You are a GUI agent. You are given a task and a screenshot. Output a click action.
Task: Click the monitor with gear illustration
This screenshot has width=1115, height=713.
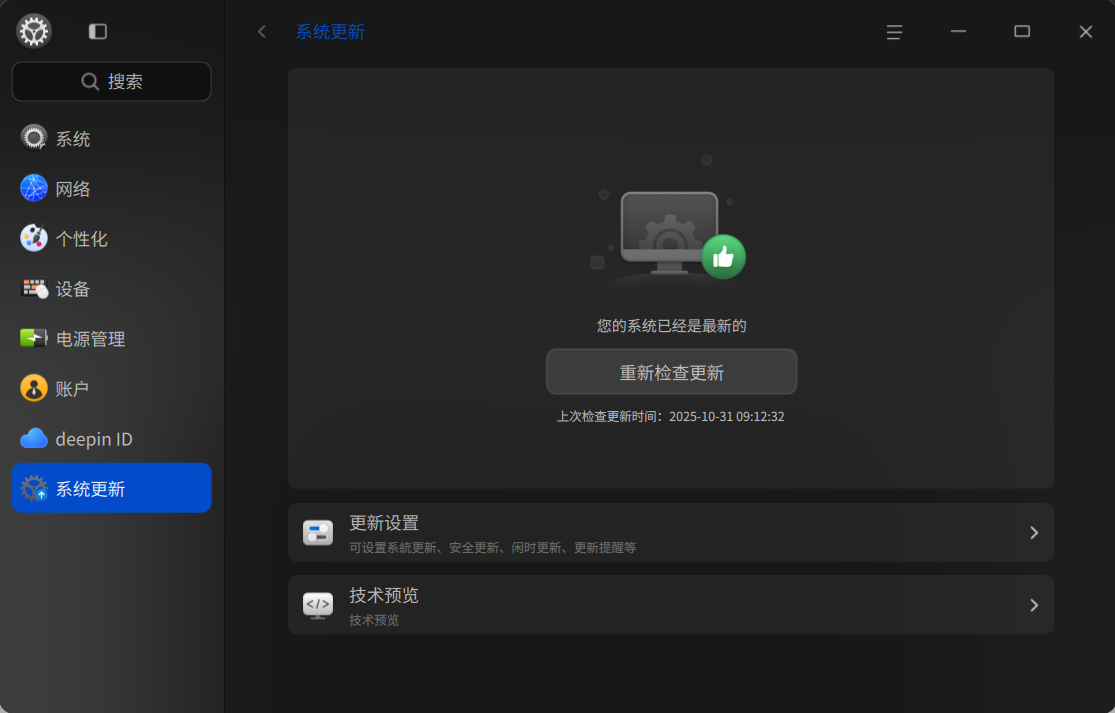pos(669,232)
